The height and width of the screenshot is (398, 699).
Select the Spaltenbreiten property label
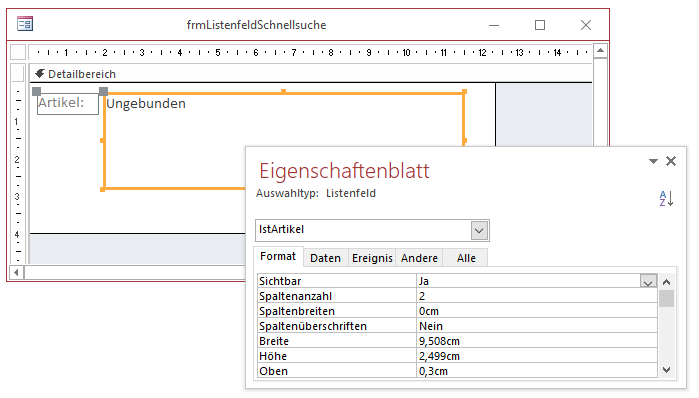click(x=337, y=311)
